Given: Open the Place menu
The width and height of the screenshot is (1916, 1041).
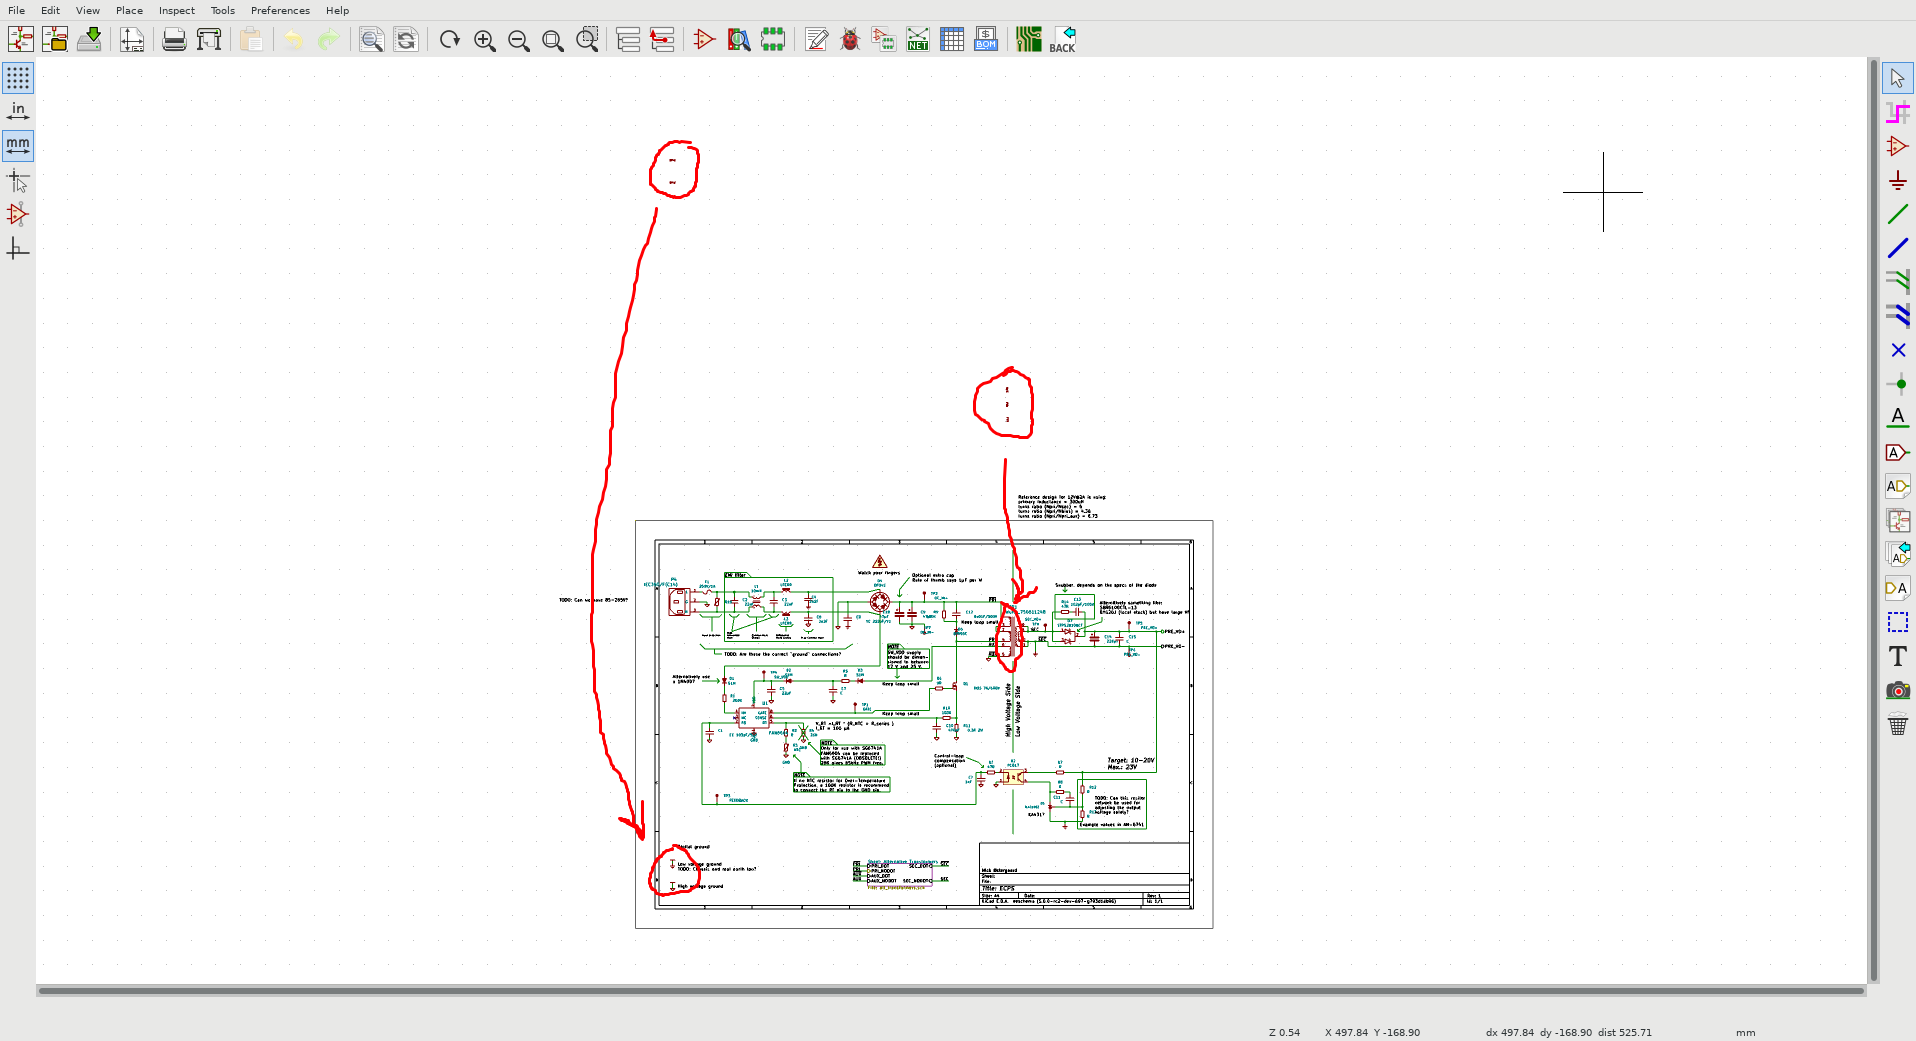Looking at the screenshot, I should pos(129,10).
